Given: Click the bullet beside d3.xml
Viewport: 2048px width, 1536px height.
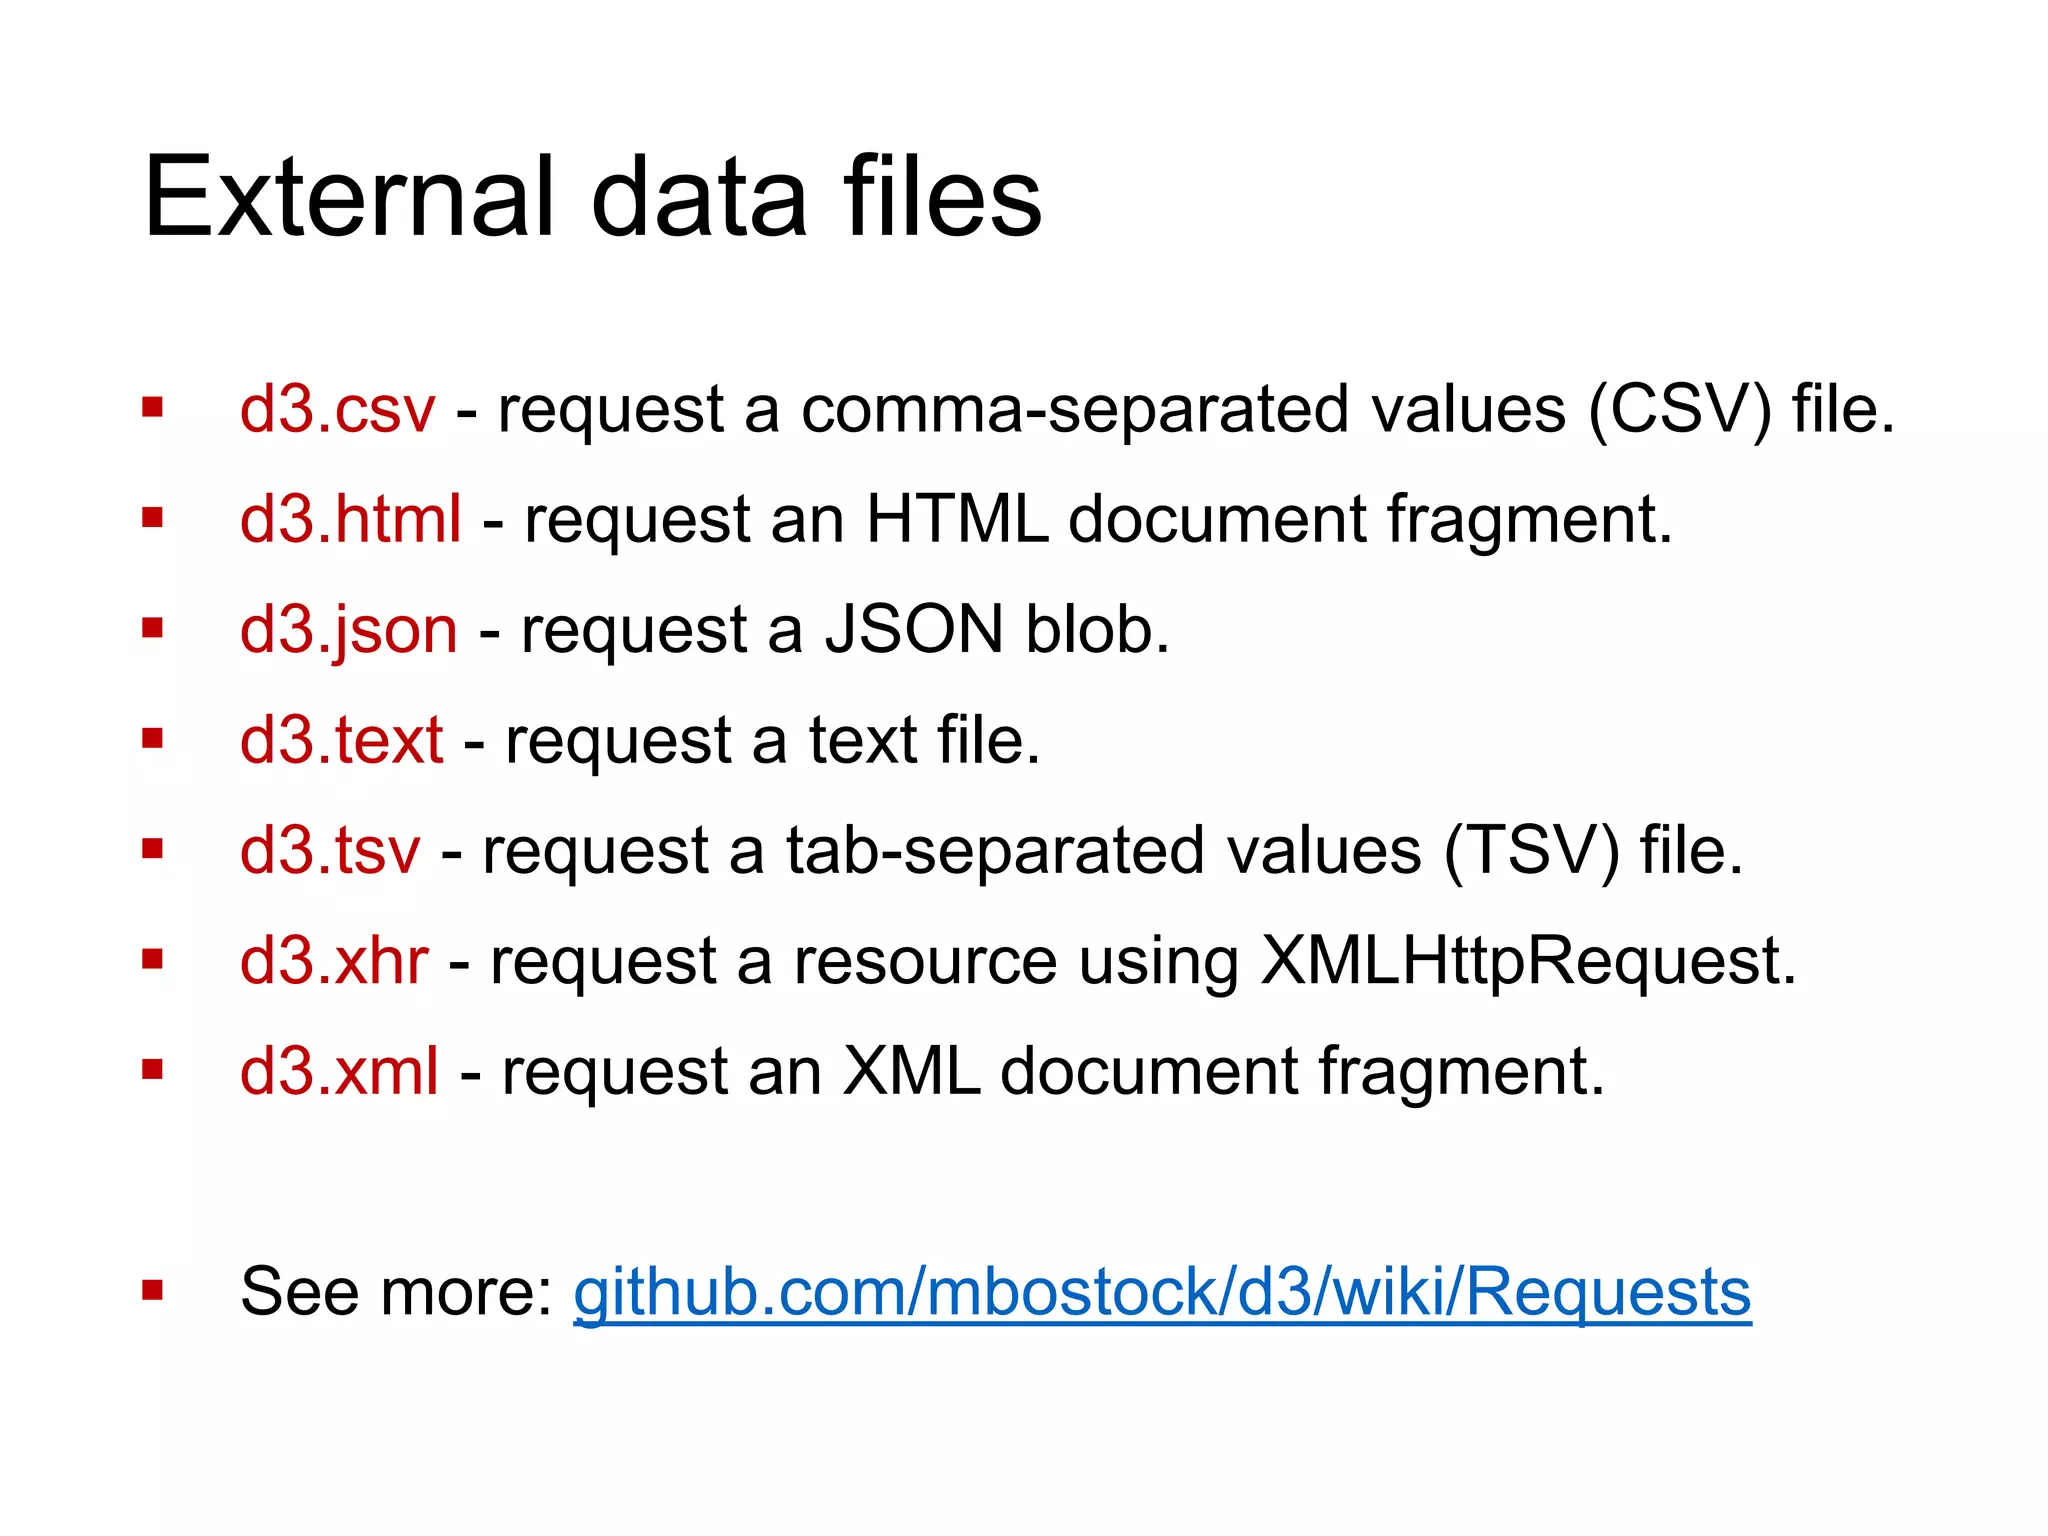Looking at the screenshot, I should [x=152, y=1070].
